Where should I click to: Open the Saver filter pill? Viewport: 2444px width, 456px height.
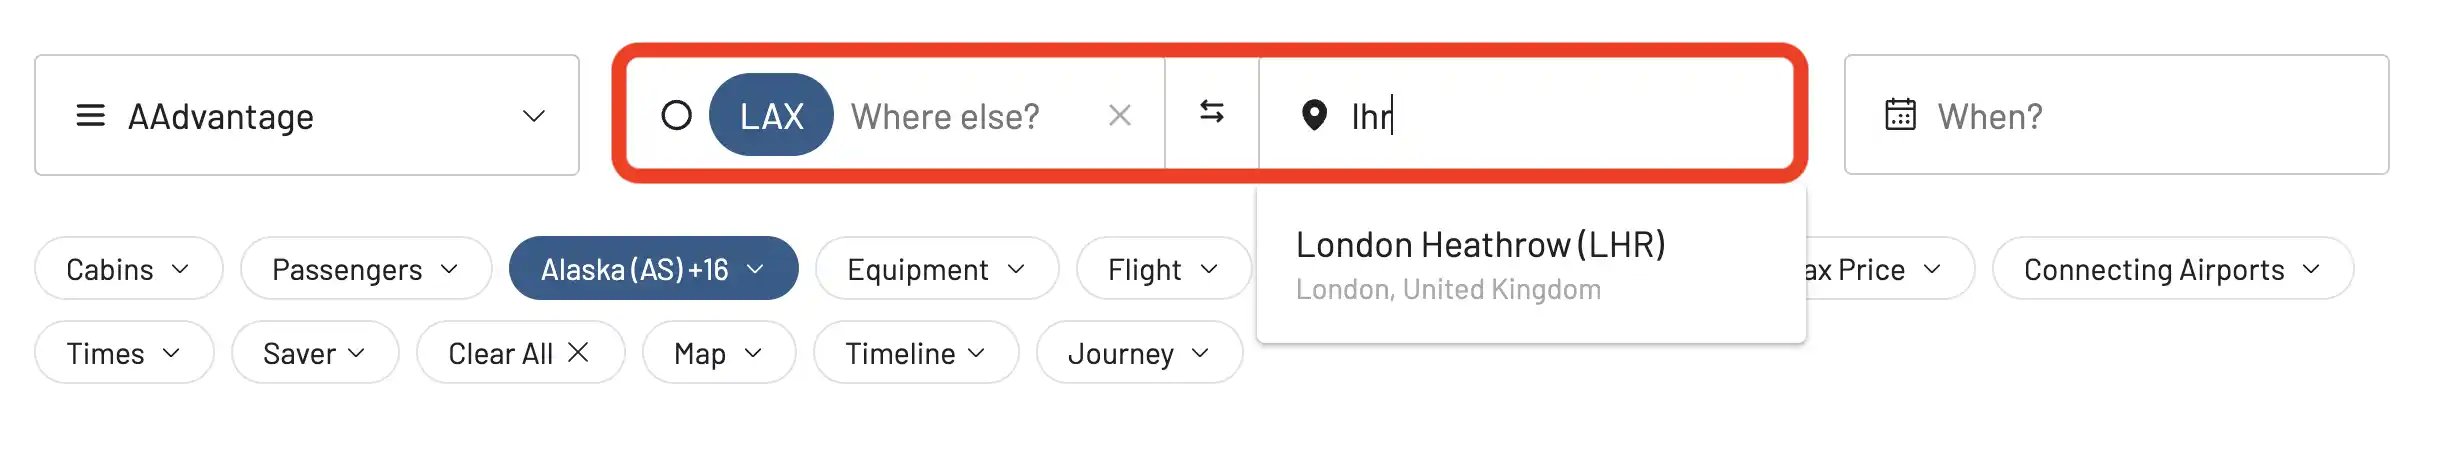pos(315,352)
